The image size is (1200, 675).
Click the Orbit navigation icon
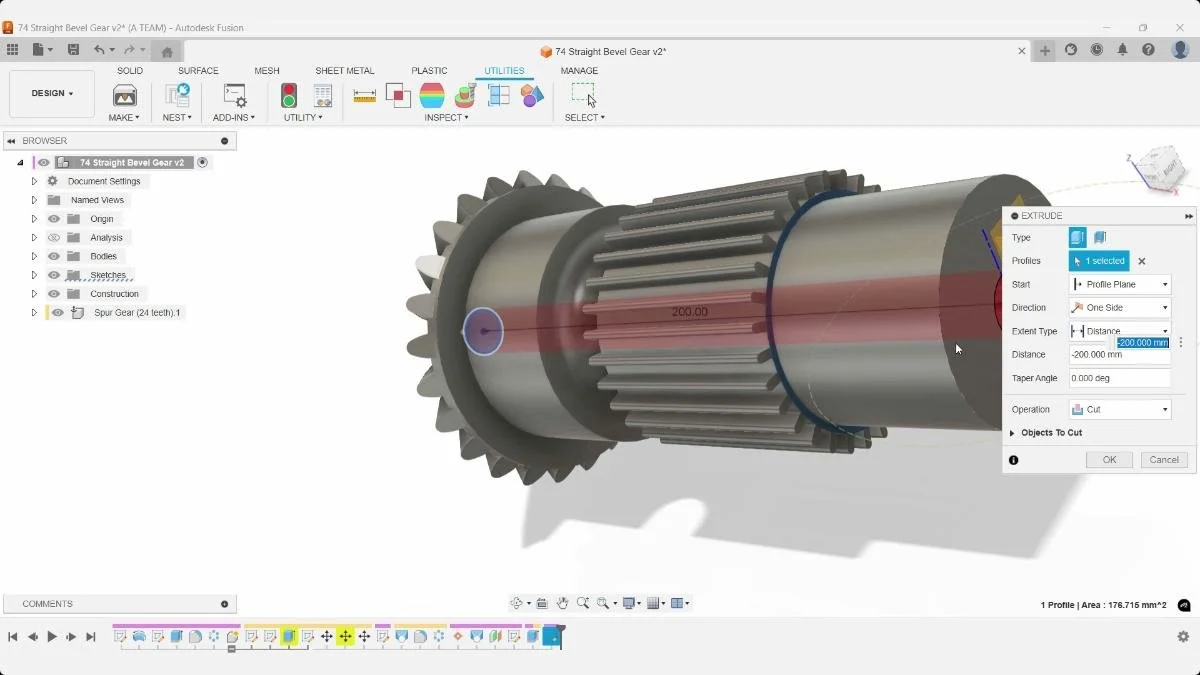(517, 603)
